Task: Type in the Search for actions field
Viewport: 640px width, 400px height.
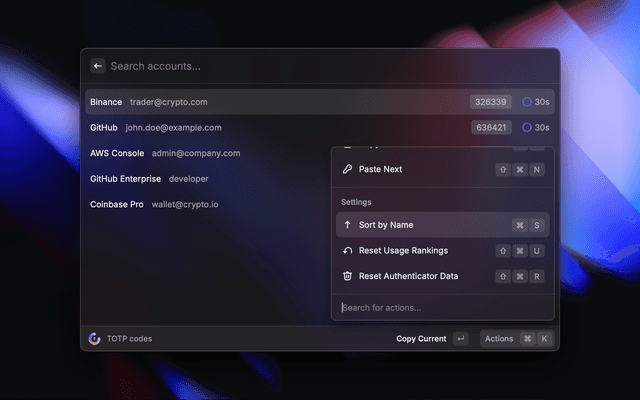Action: pos(440,307)
